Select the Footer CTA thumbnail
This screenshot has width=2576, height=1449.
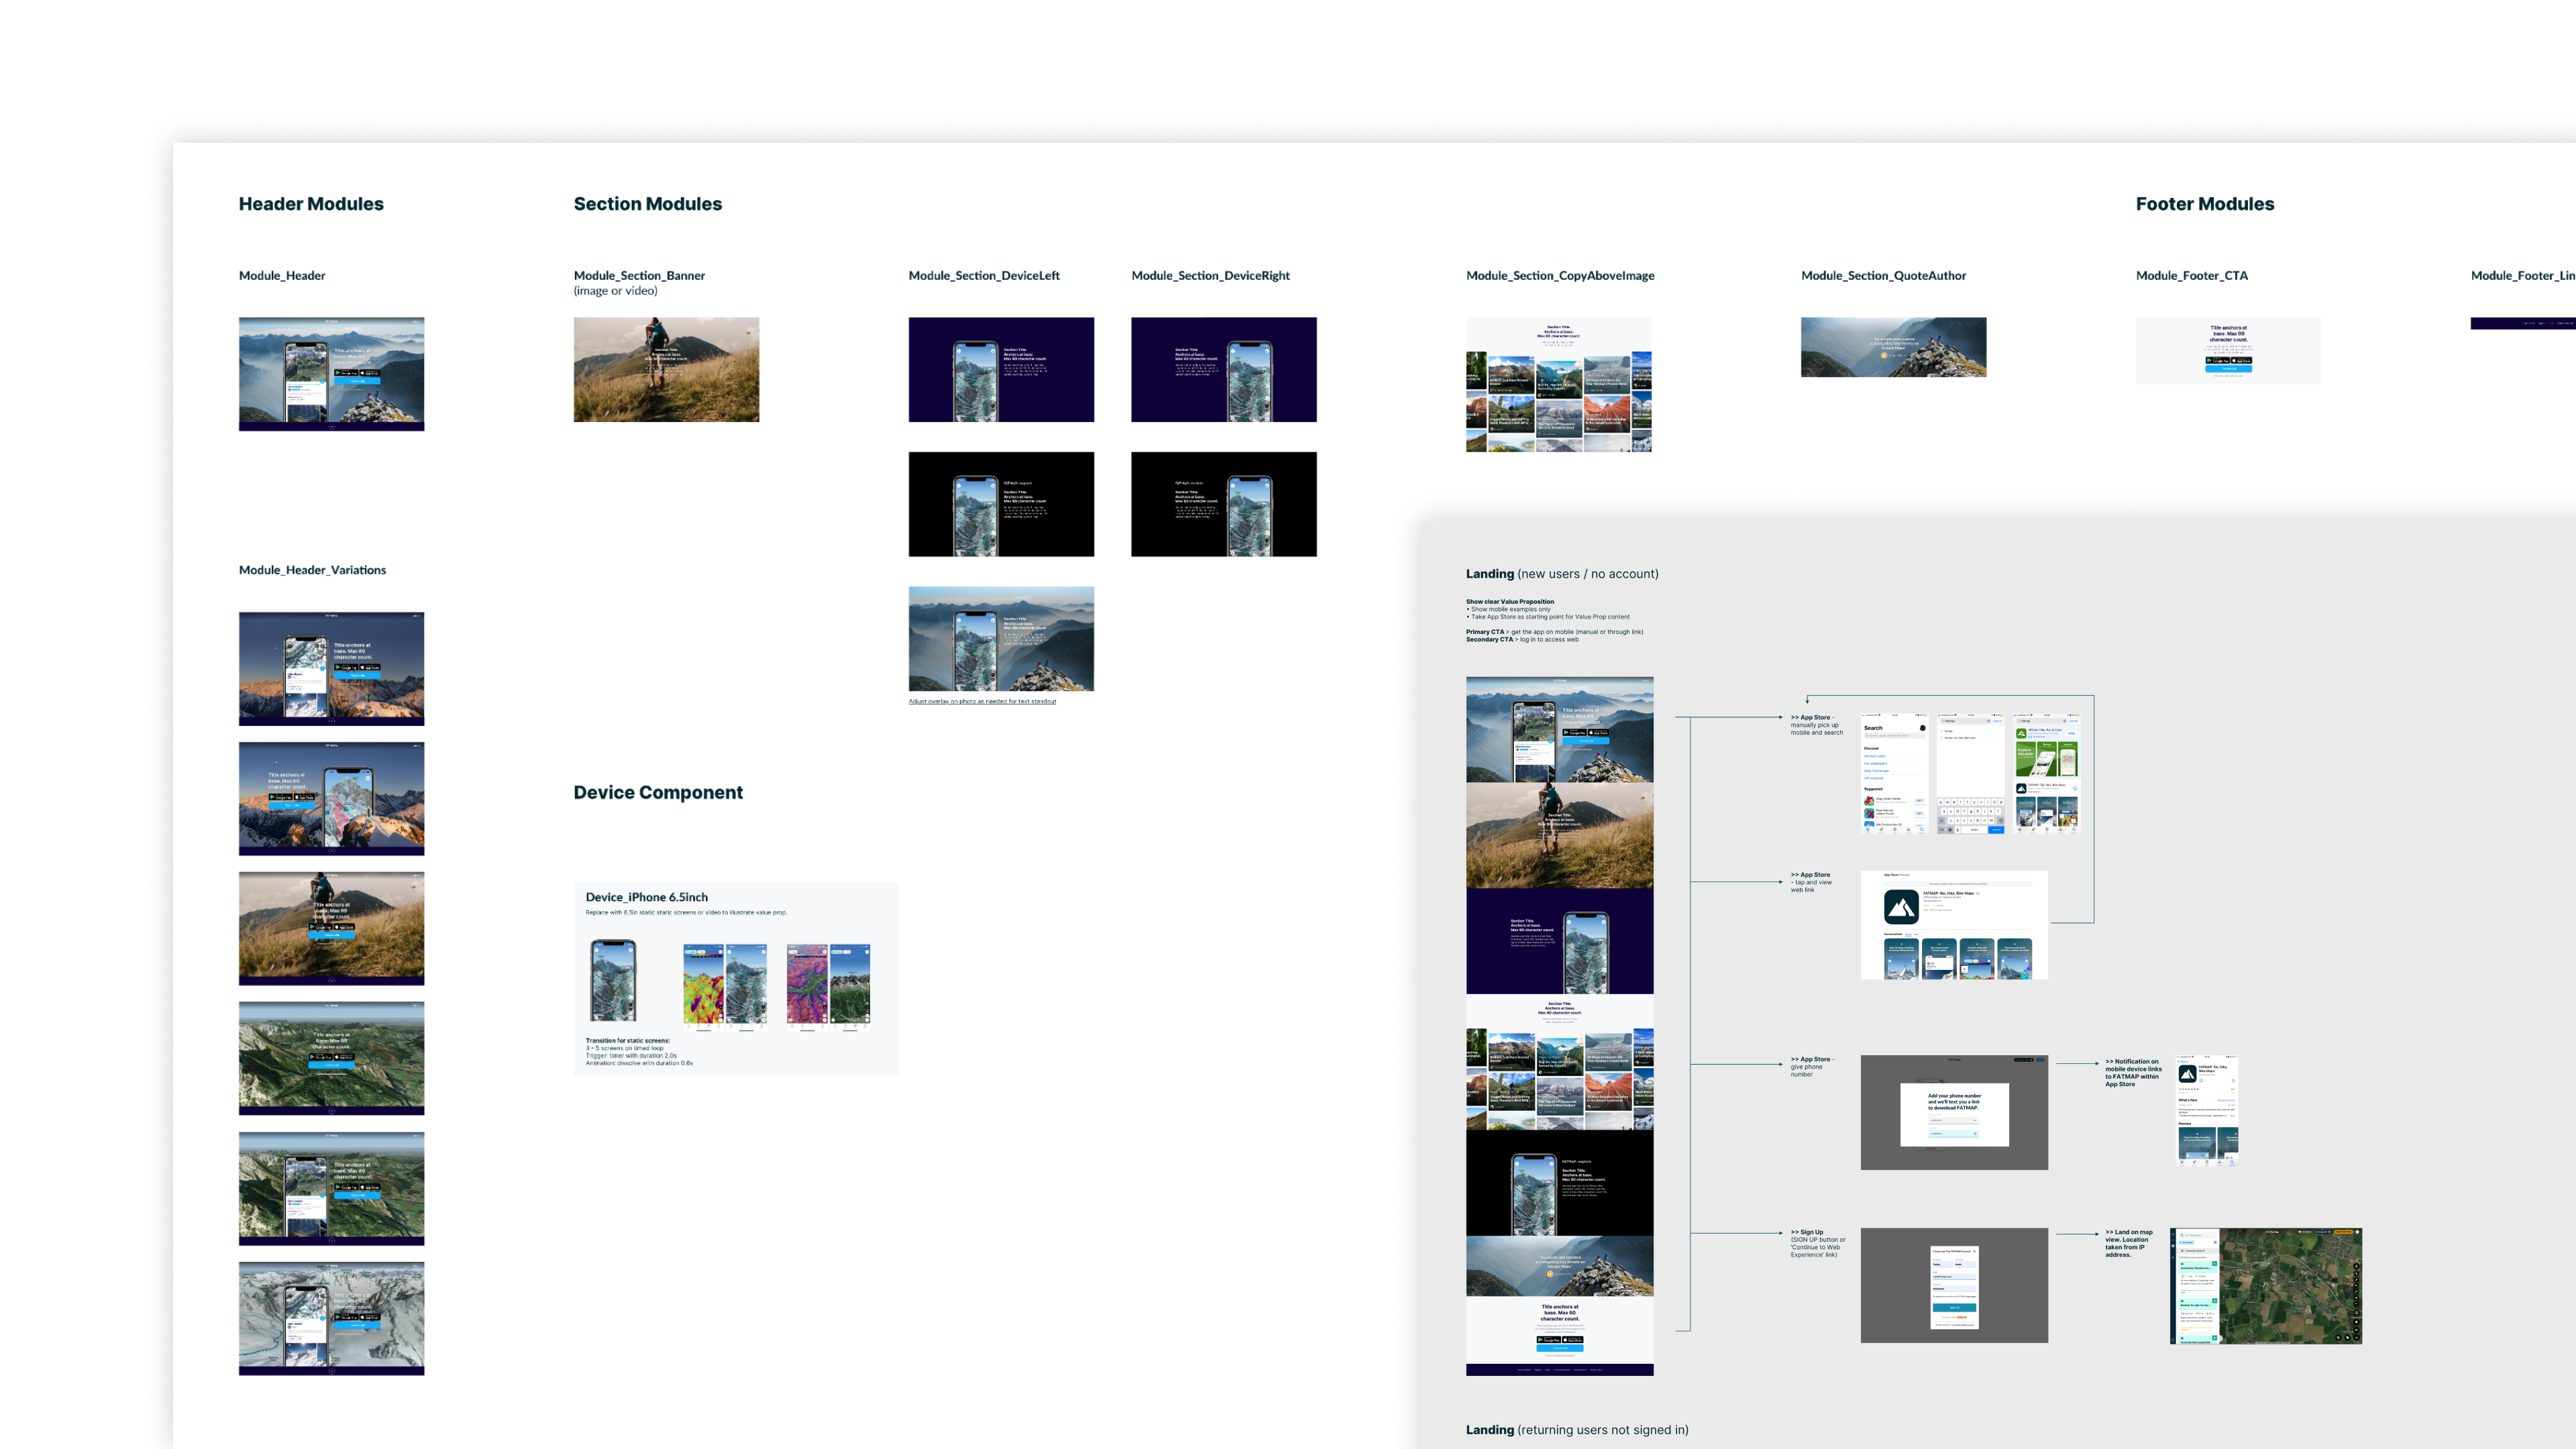(x=2228, y=350)
